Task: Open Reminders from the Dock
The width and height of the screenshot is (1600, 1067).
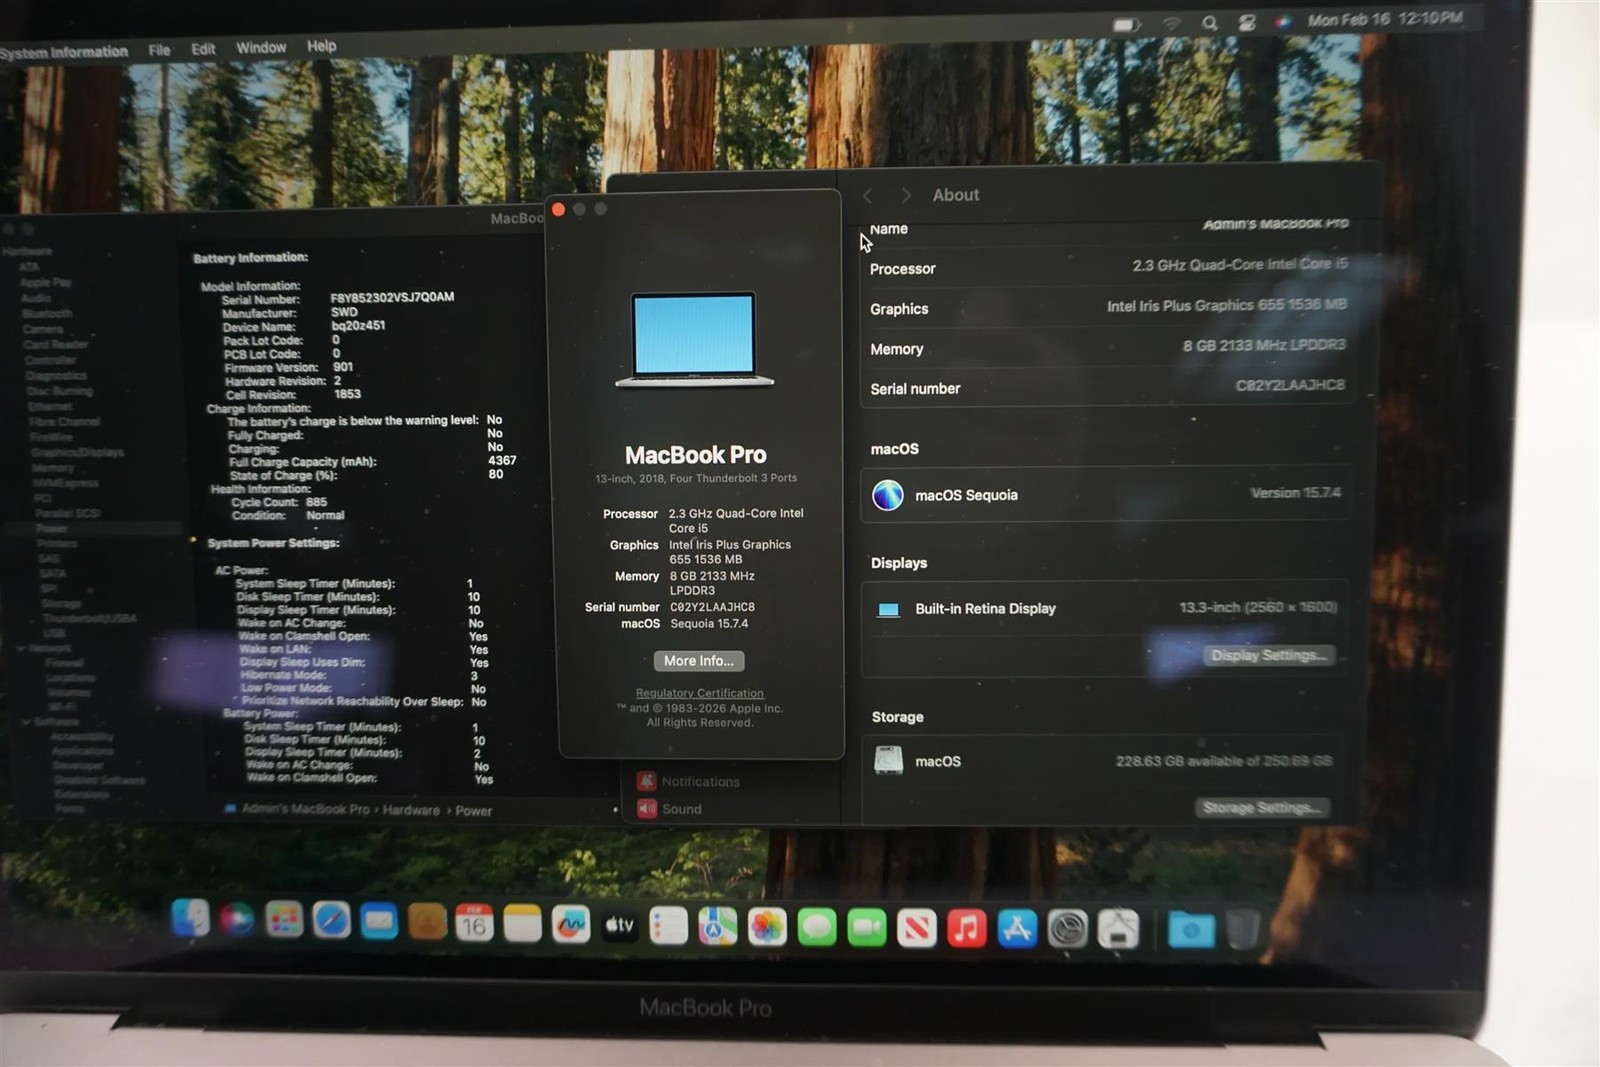Action: pyautogui.click(x=668, y=927)
